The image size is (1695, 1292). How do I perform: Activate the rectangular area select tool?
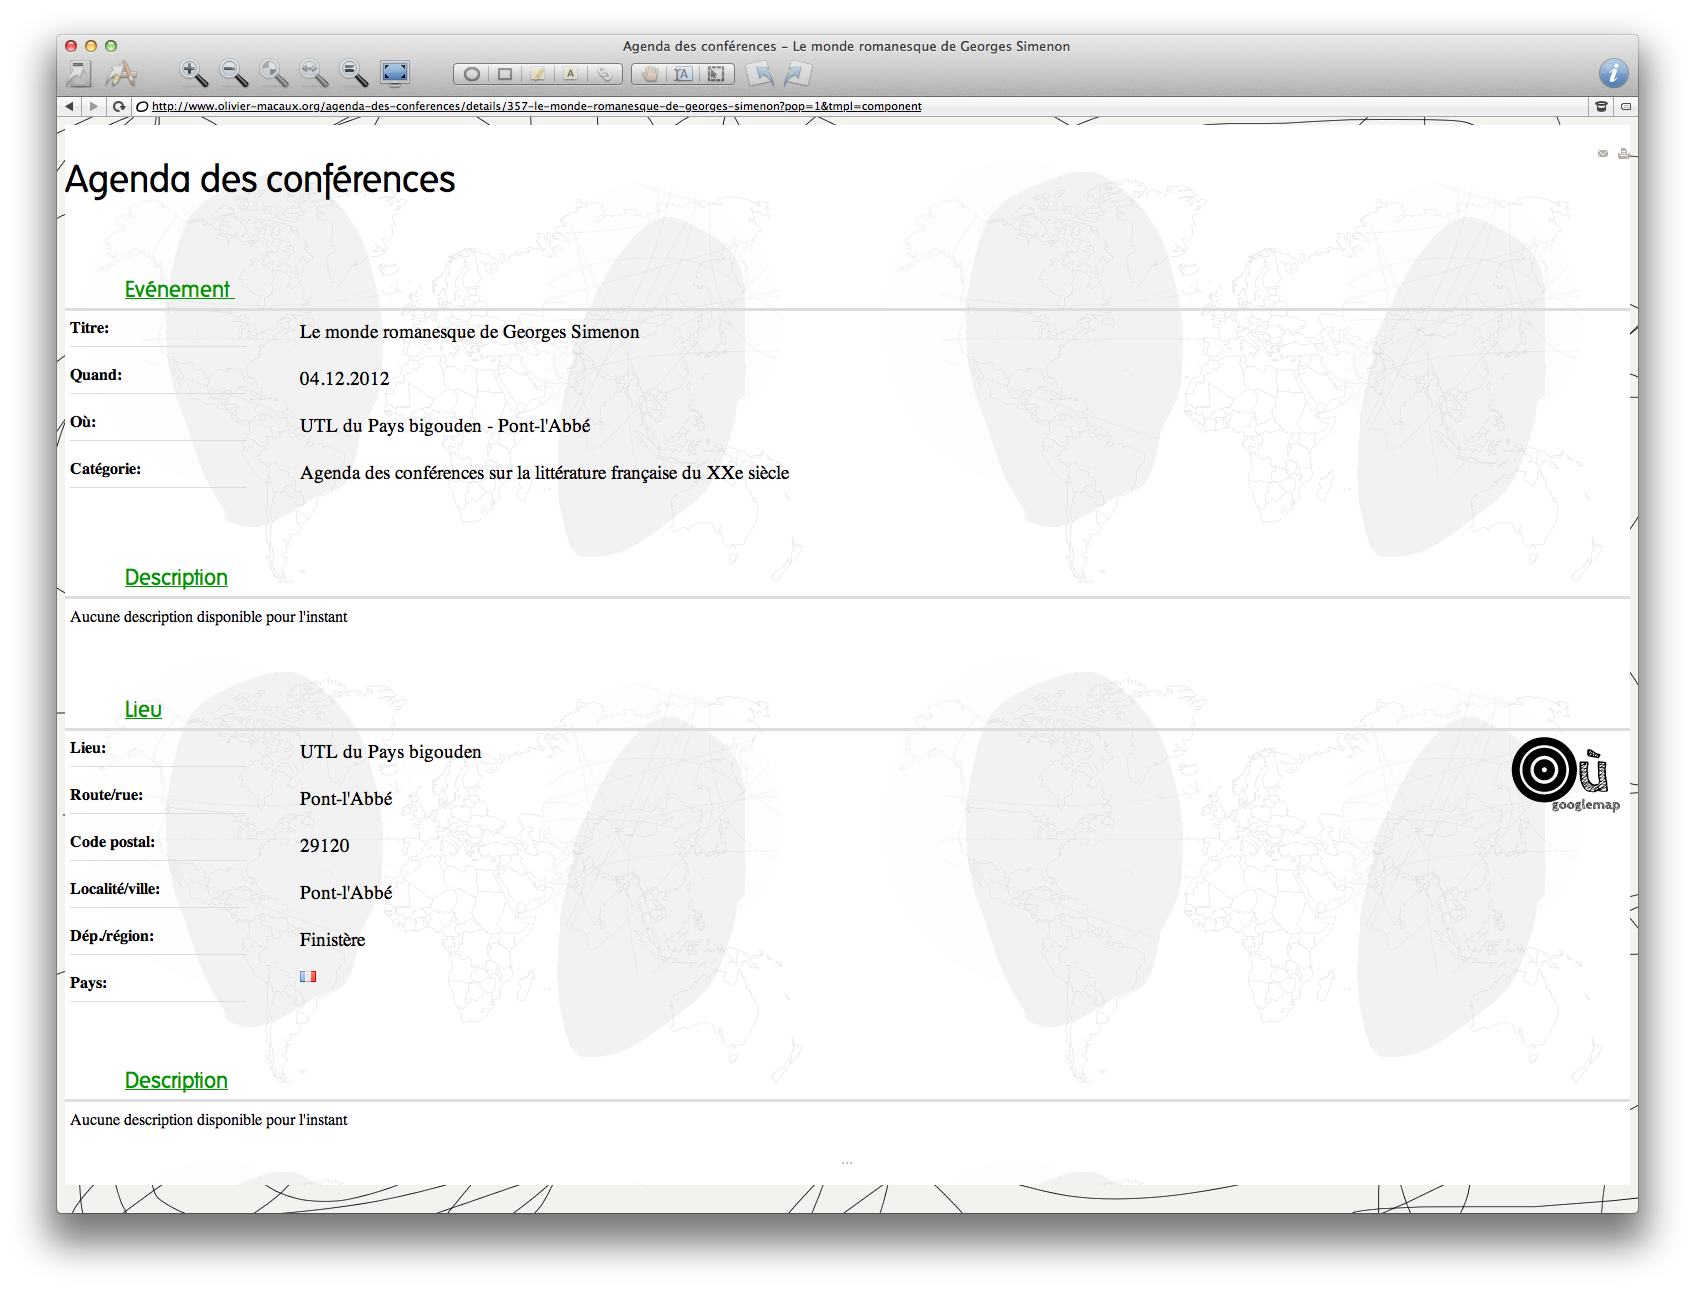point(716,74)
